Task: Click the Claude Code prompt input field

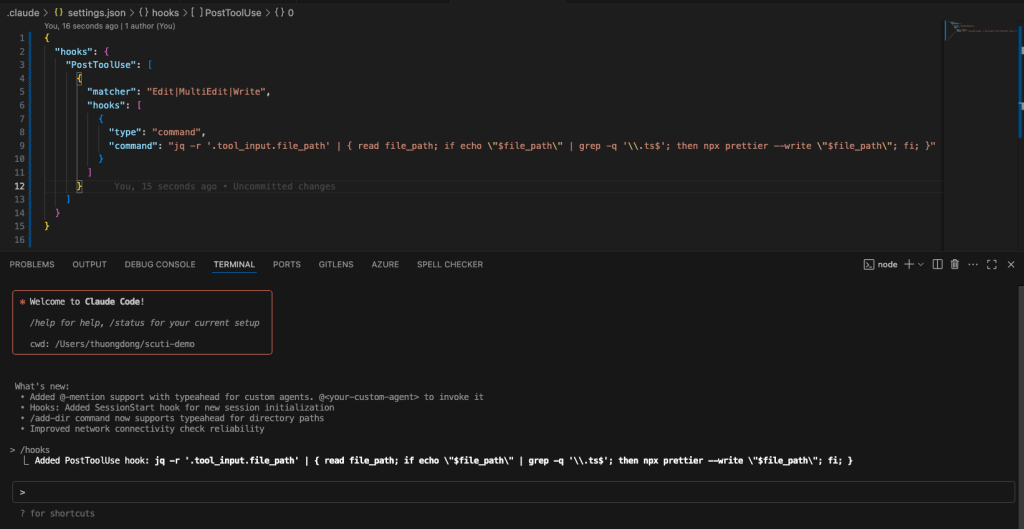Action: coord(513,492)
